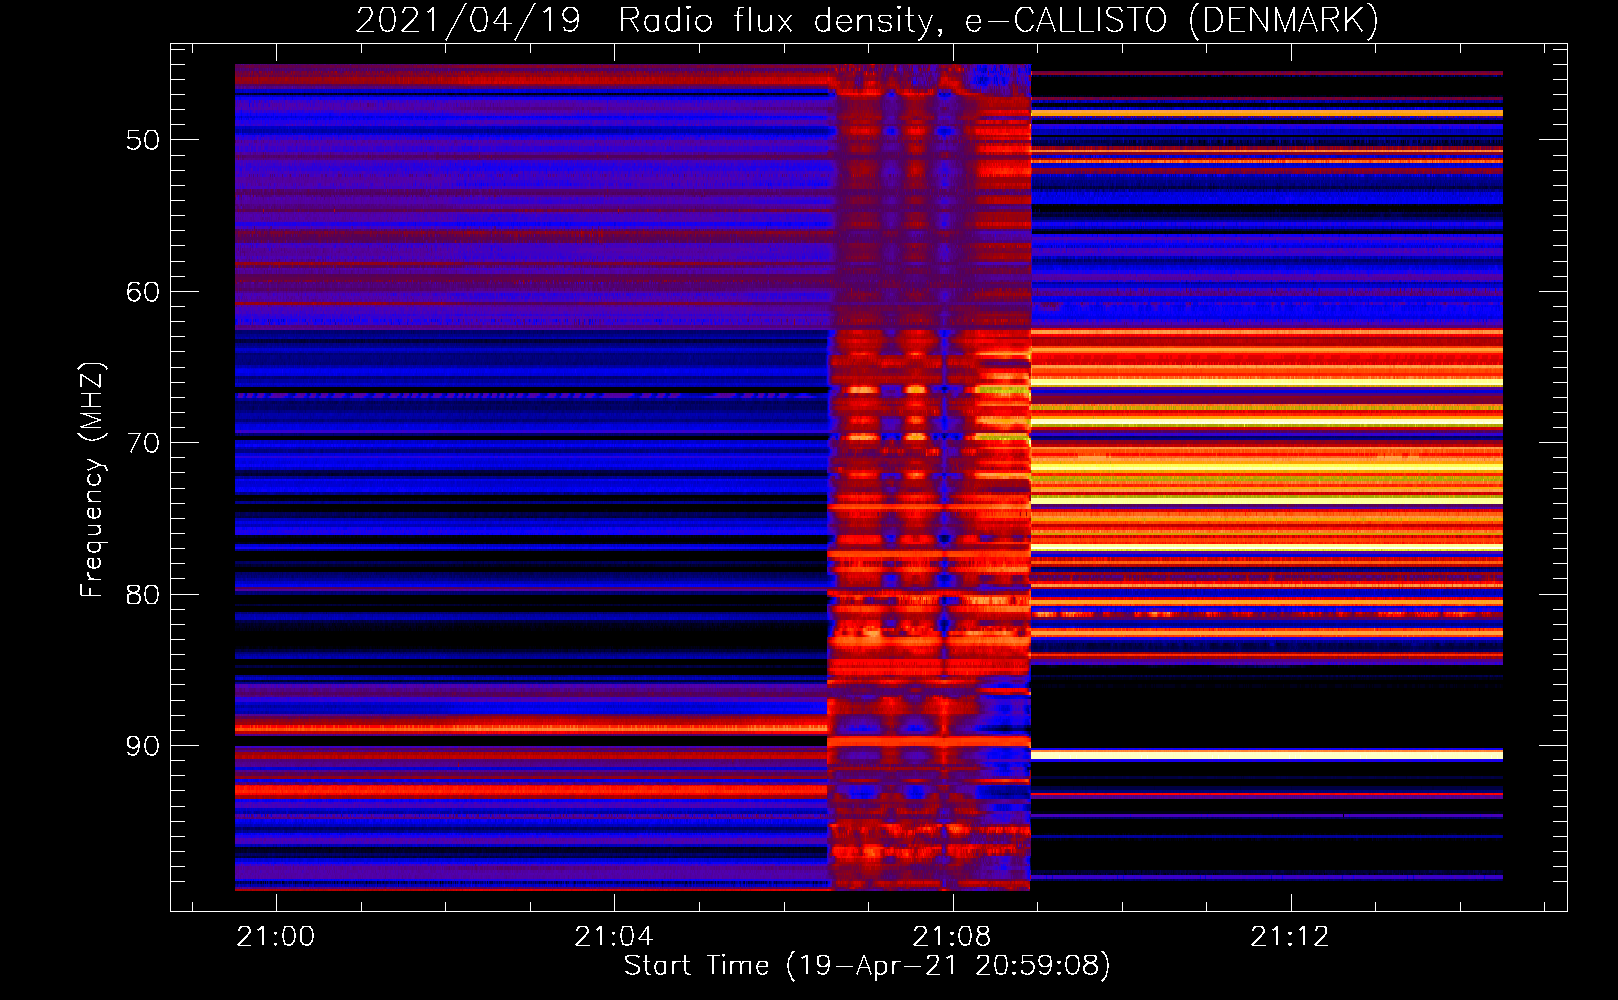This screenshot has width=1618, height=1000.
Task: Click the 21:00 time tick label
Action: point(275,936)
